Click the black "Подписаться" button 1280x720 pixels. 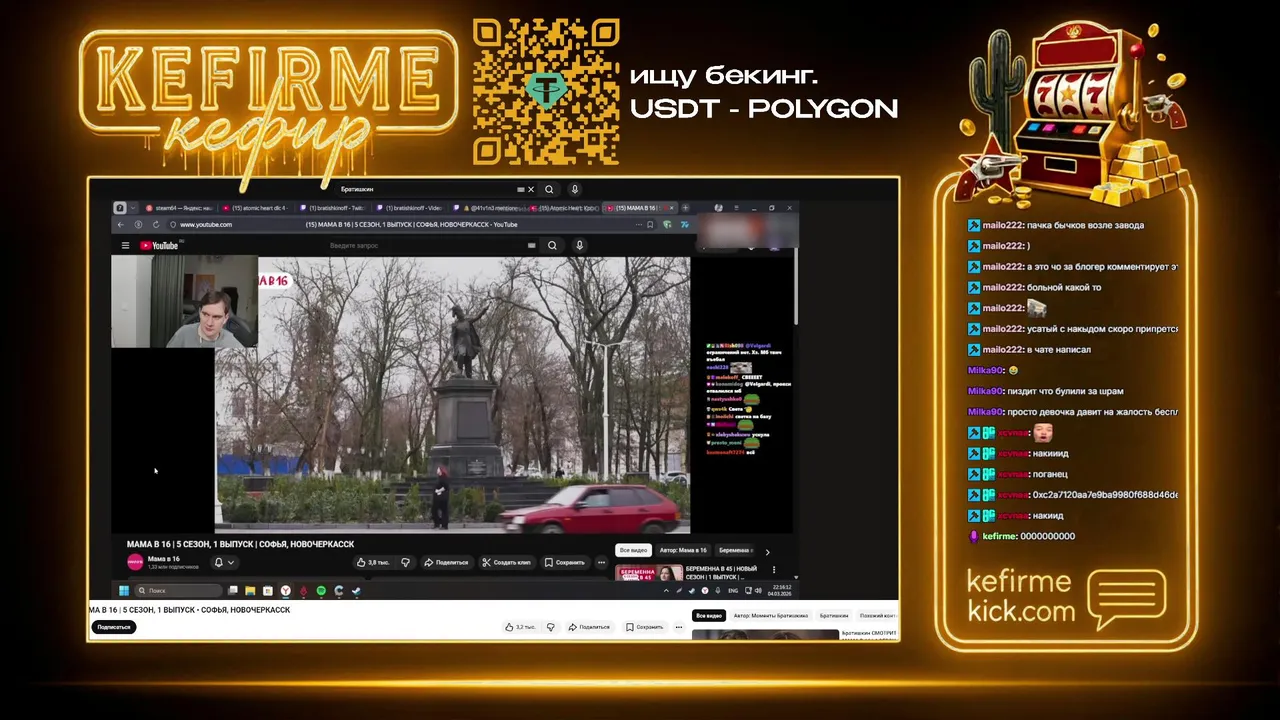pyautogui.click(x=114, y=627)
